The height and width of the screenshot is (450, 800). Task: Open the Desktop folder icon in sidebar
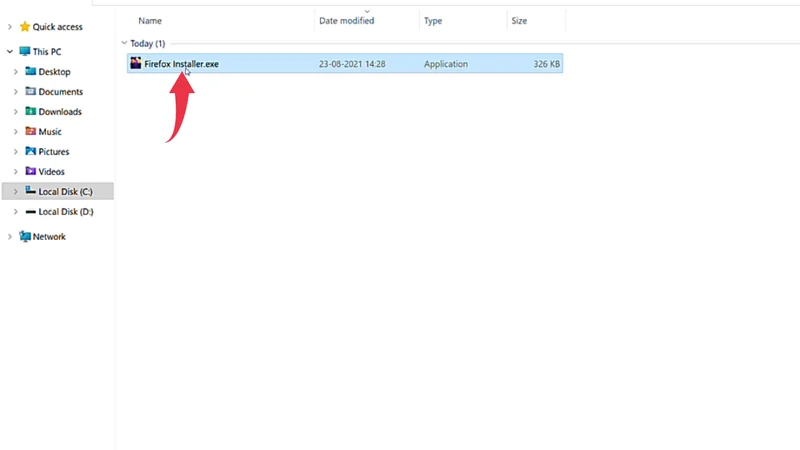[31, 72]
